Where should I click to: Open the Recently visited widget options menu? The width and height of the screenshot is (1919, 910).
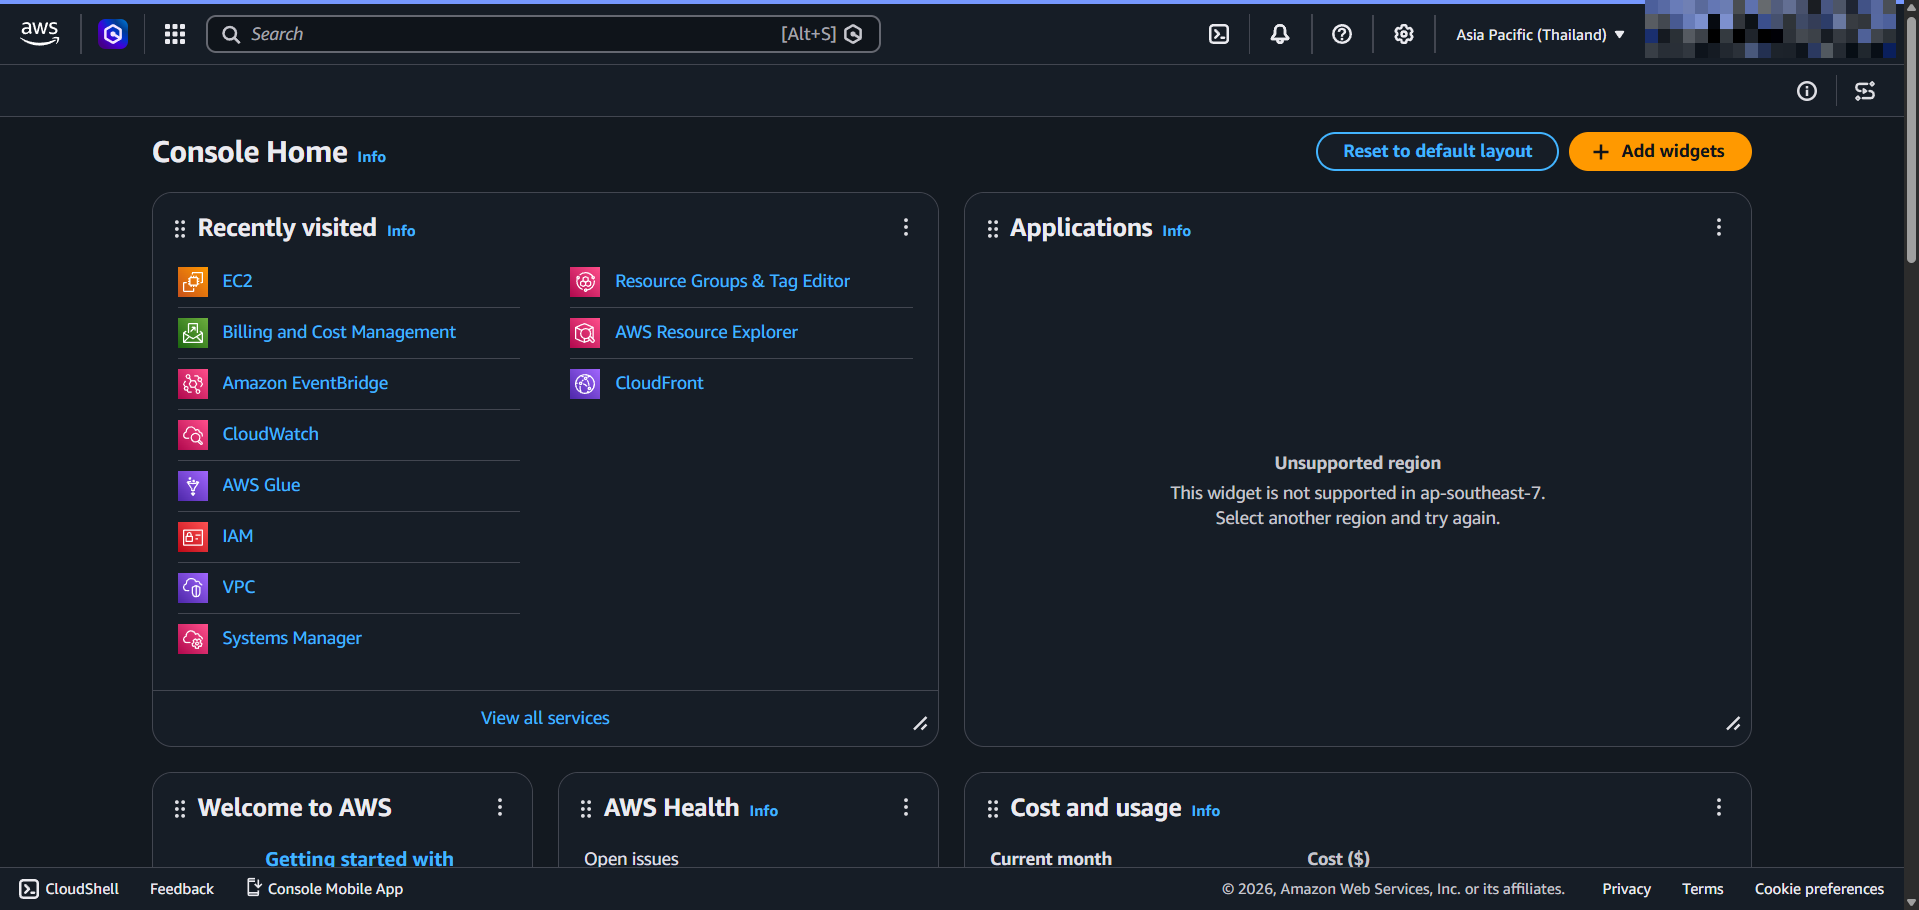pos(906,227)
